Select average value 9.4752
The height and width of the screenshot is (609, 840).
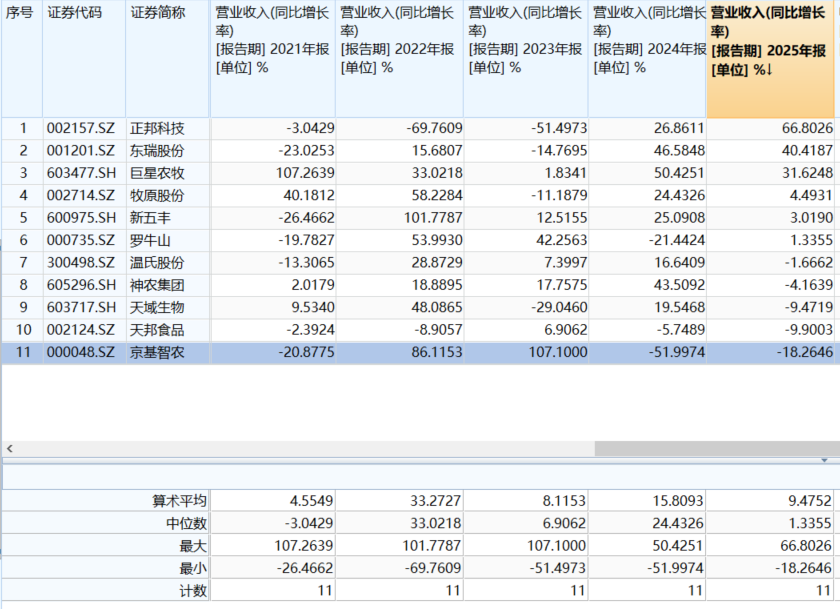(809, 501)
